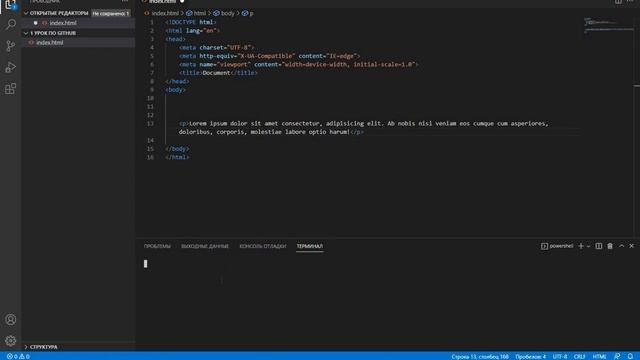
Task: Change language mode HTML in status bar
Action: point(599,356)
